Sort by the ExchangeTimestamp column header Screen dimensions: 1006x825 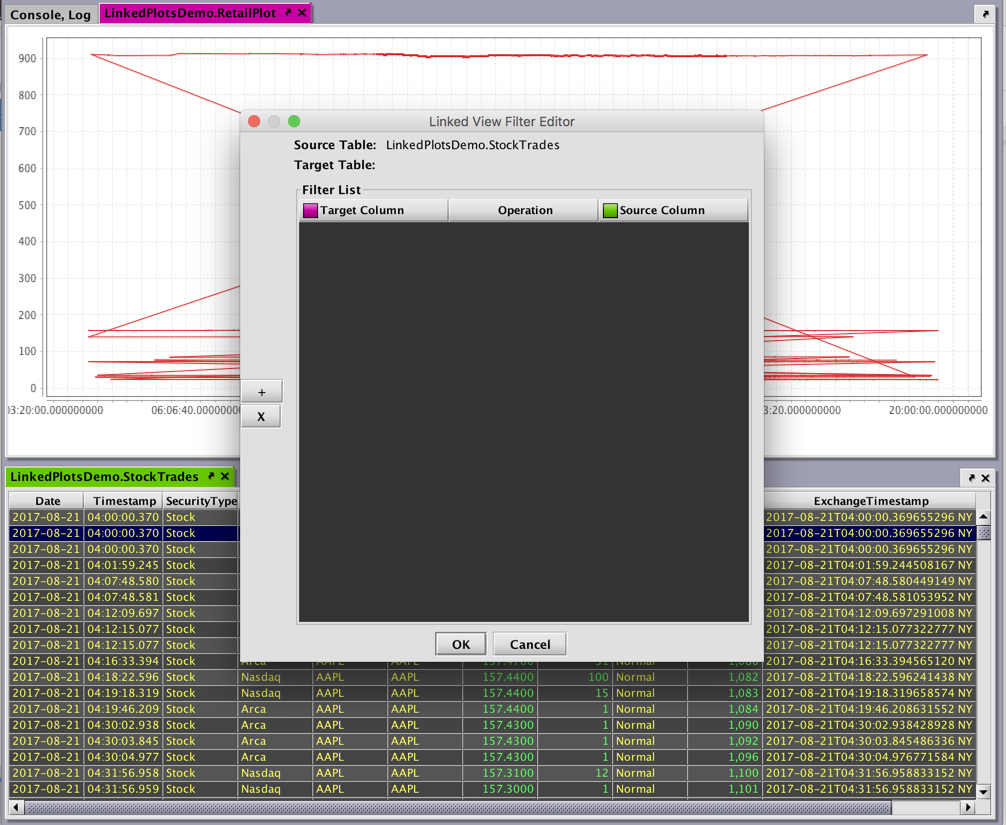870,501
